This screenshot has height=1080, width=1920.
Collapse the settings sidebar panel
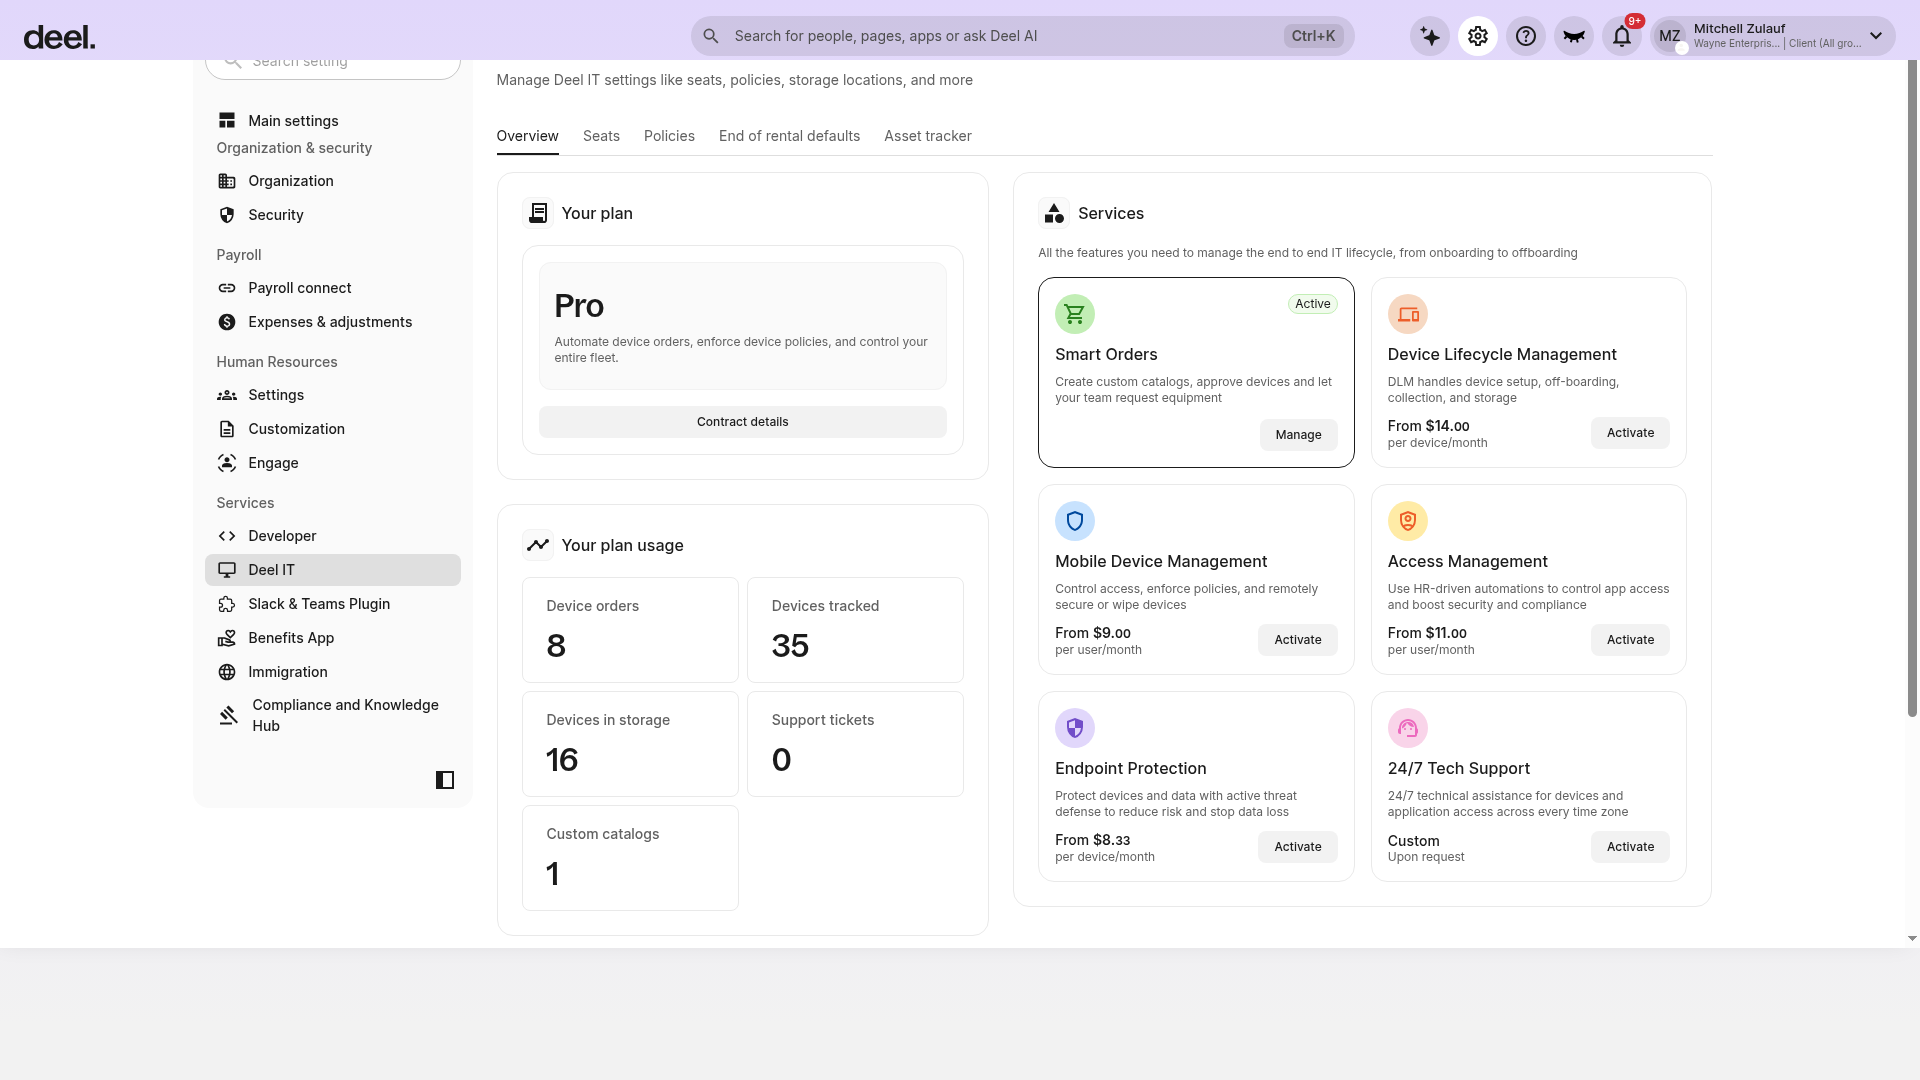(445, 780)
